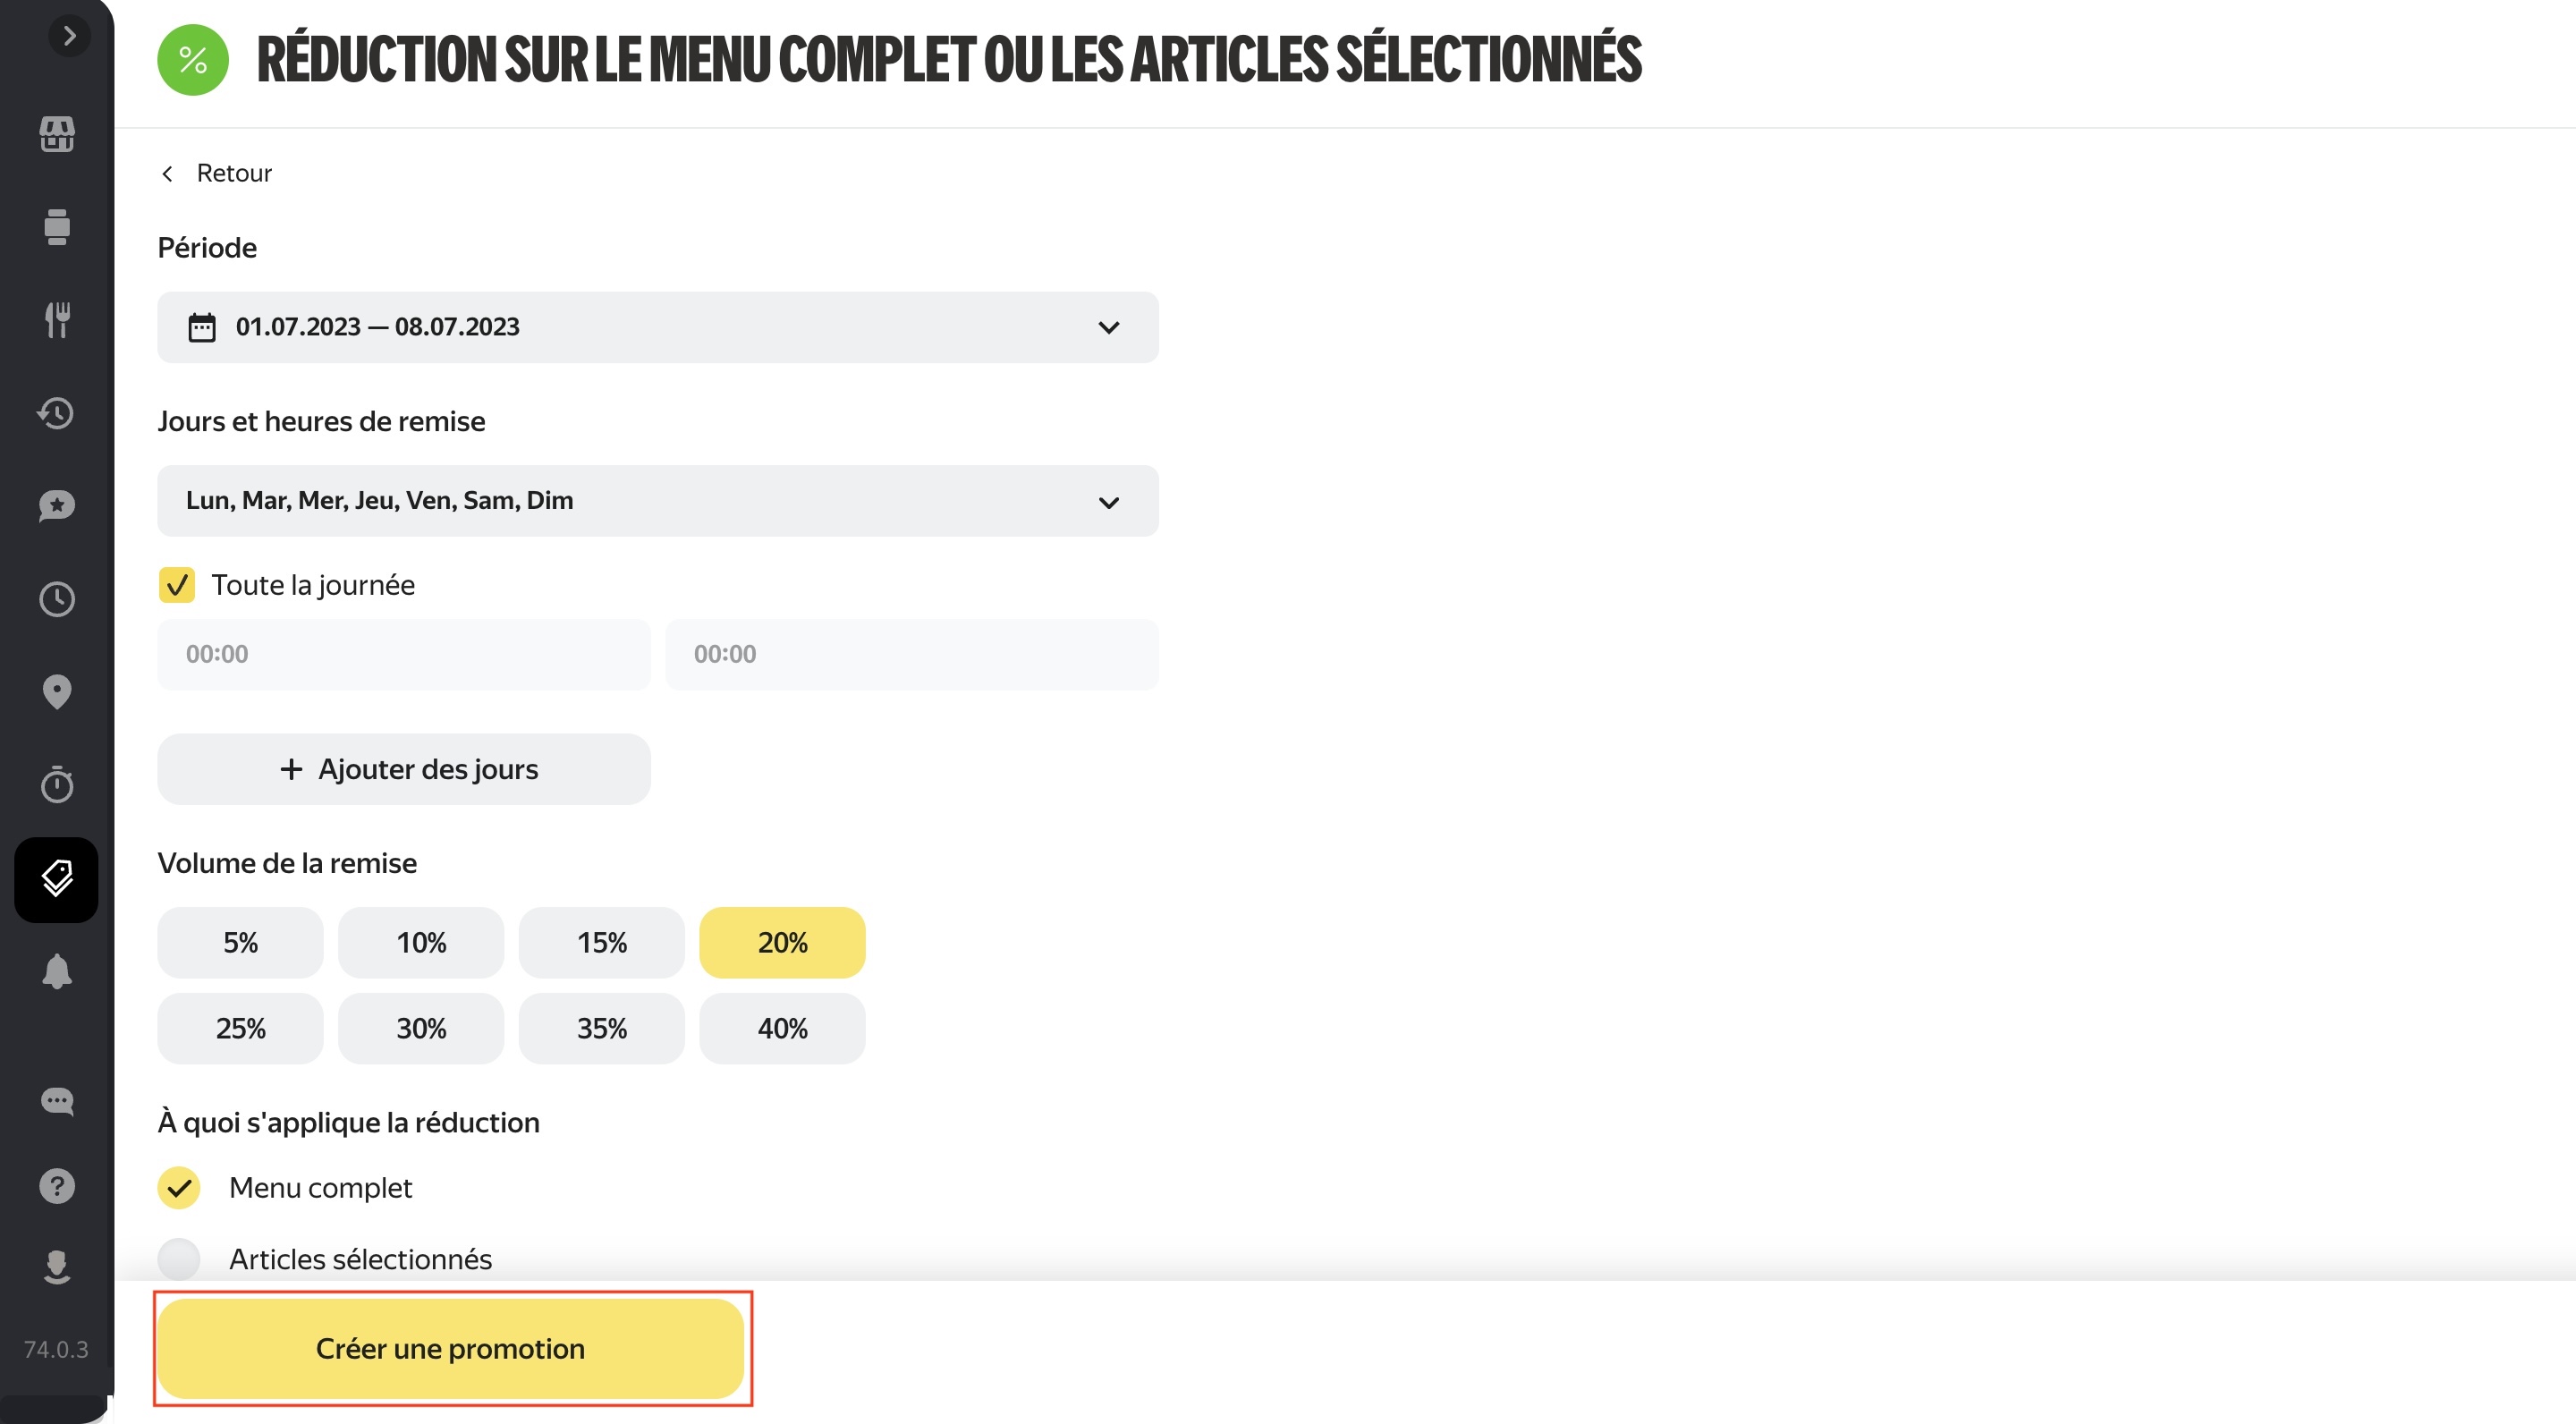Choose the 30% discount option

pos(421,1029)
